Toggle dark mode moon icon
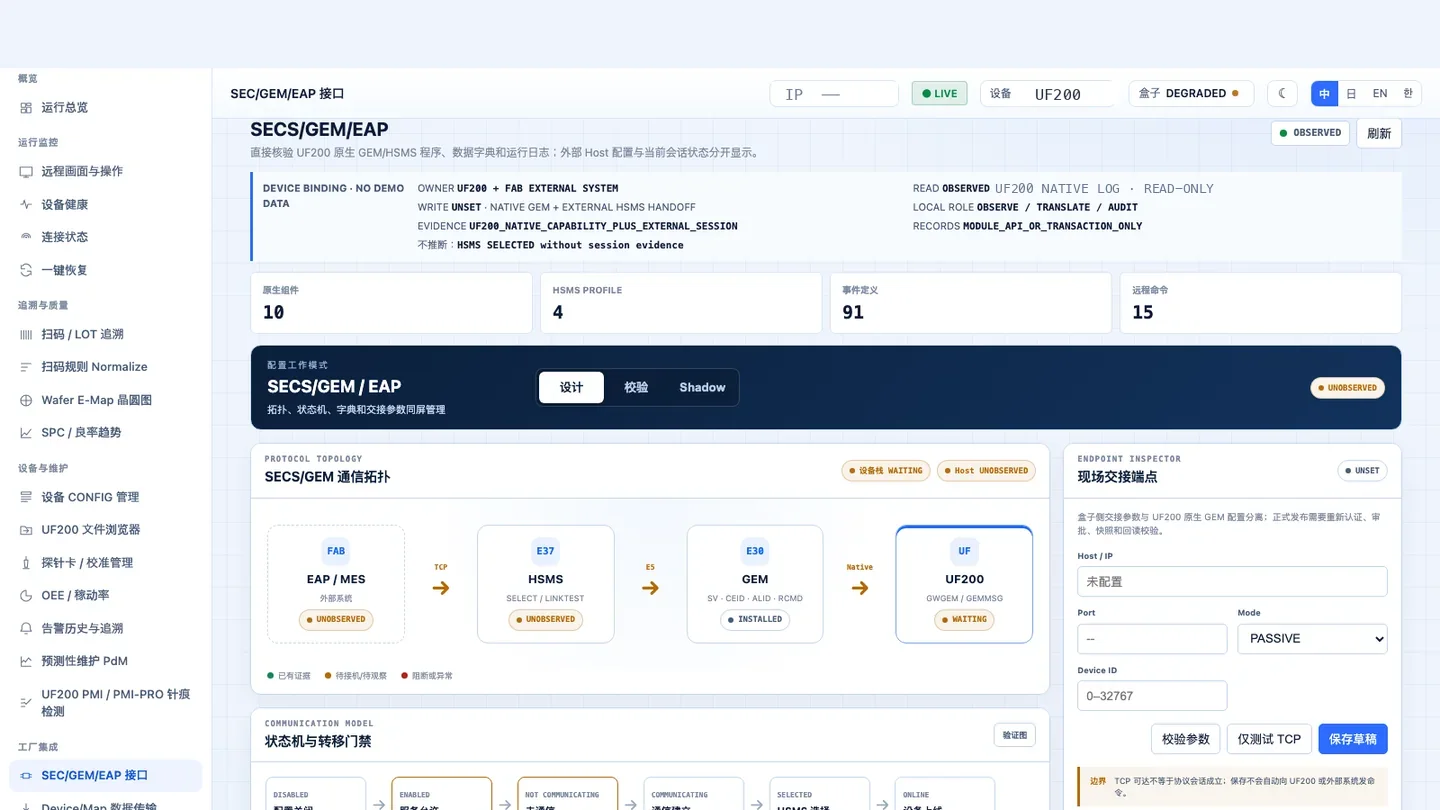This screenshot has height=810, width=1440. click(1282, 93)
